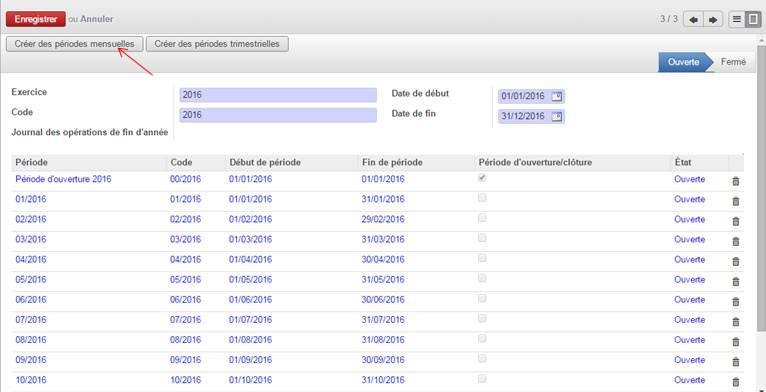Delete period 08/2016 with trash icon
Screen dimensions: 766x392
pyautogui.click(x=736, y=342)
